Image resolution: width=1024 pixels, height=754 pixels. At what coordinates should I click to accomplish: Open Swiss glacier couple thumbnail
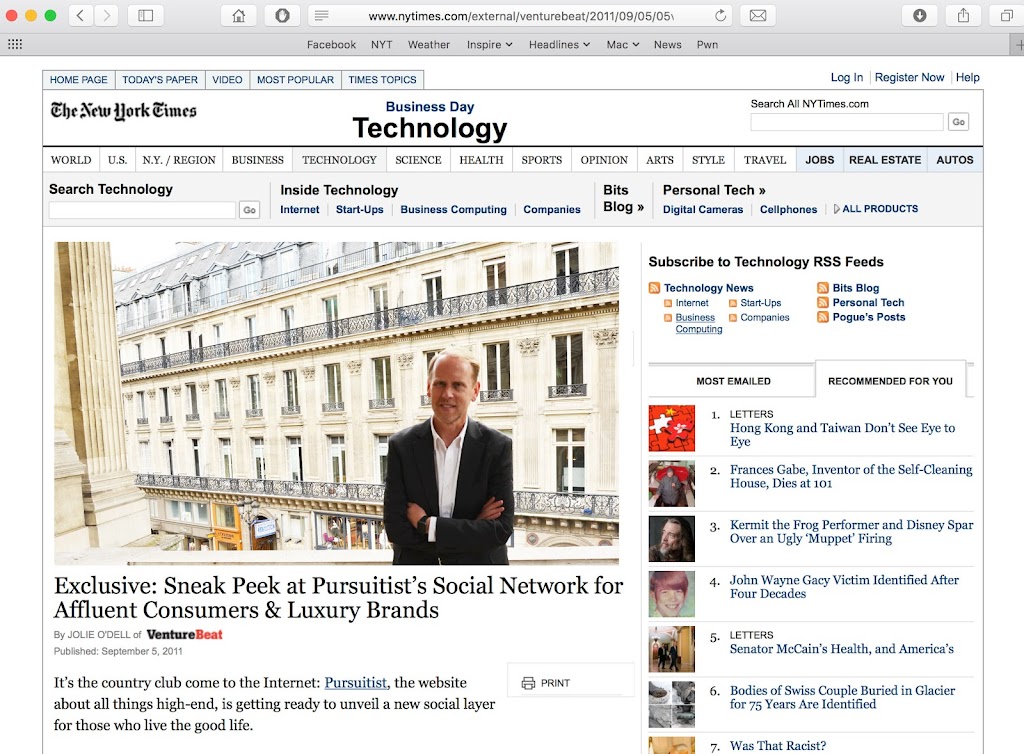click(671, 704)
